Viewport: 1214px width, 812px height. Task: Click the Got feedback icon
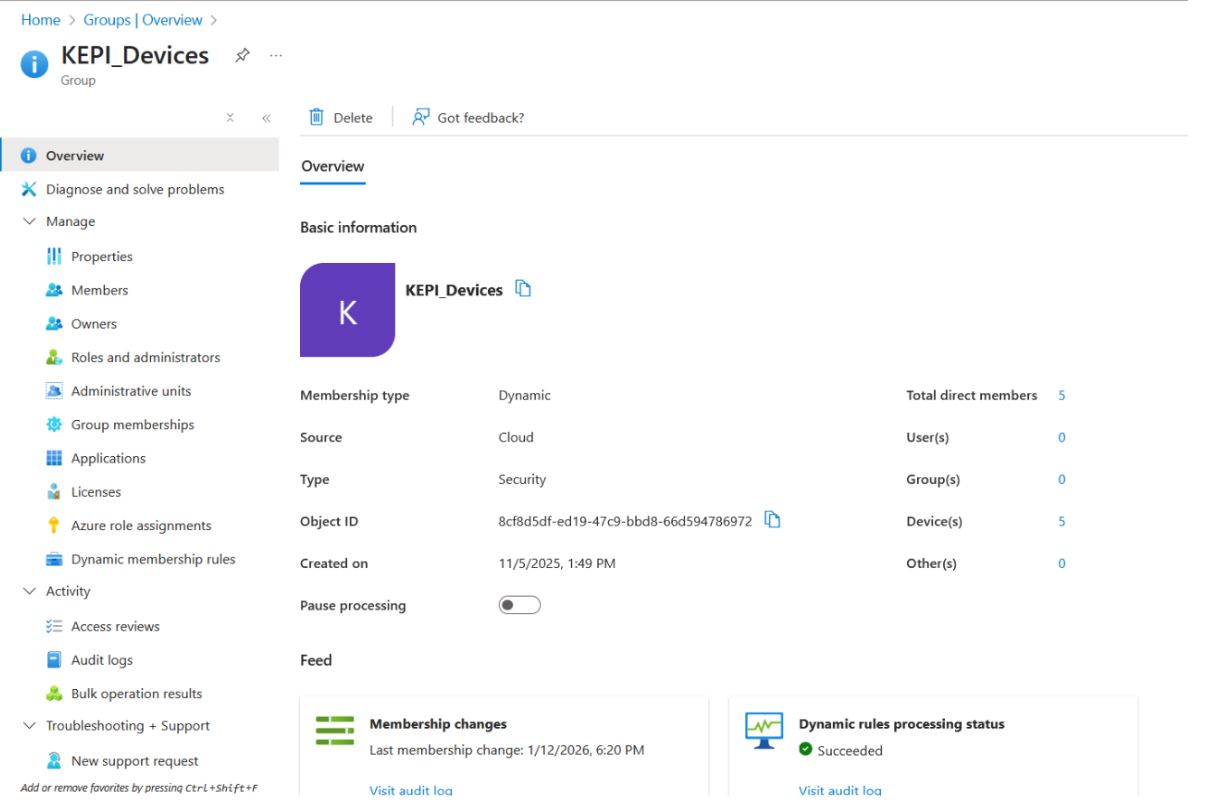421,117
